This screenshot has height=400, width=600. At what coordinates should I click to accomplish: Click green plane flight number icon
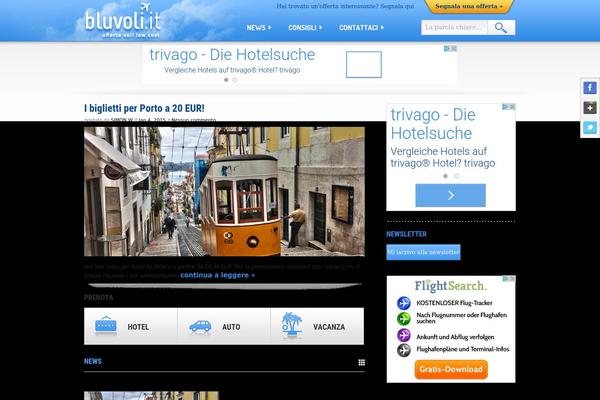(x=403, y=318)
